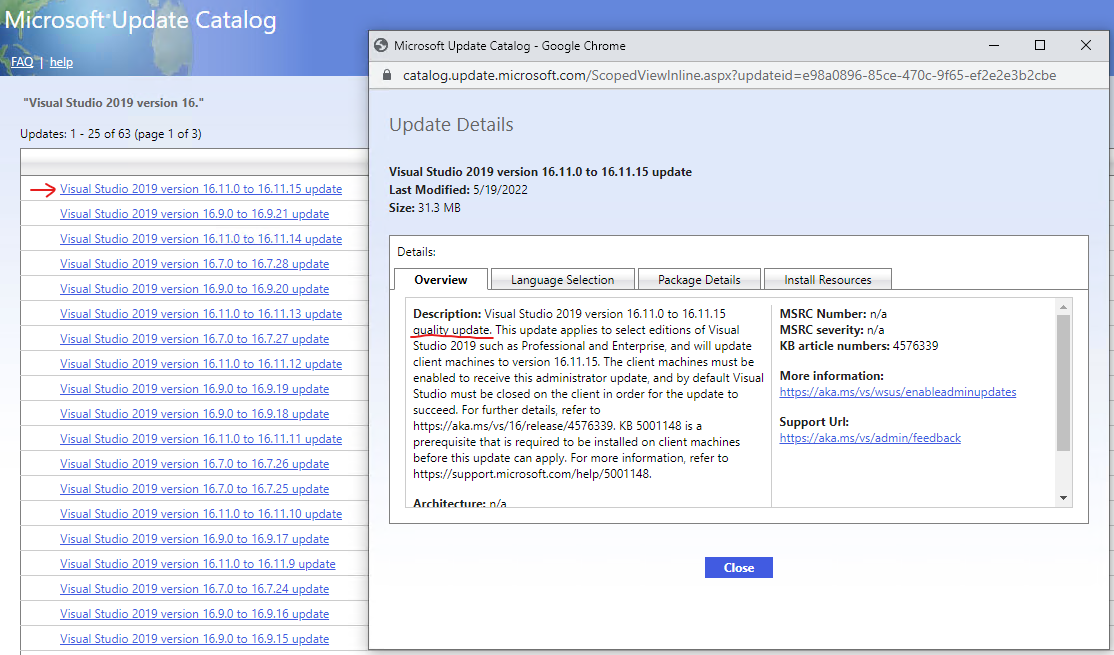Open the 16.11.0 to 16.11.9 update link
1114x655 pixels.
[x=198, y=564]
